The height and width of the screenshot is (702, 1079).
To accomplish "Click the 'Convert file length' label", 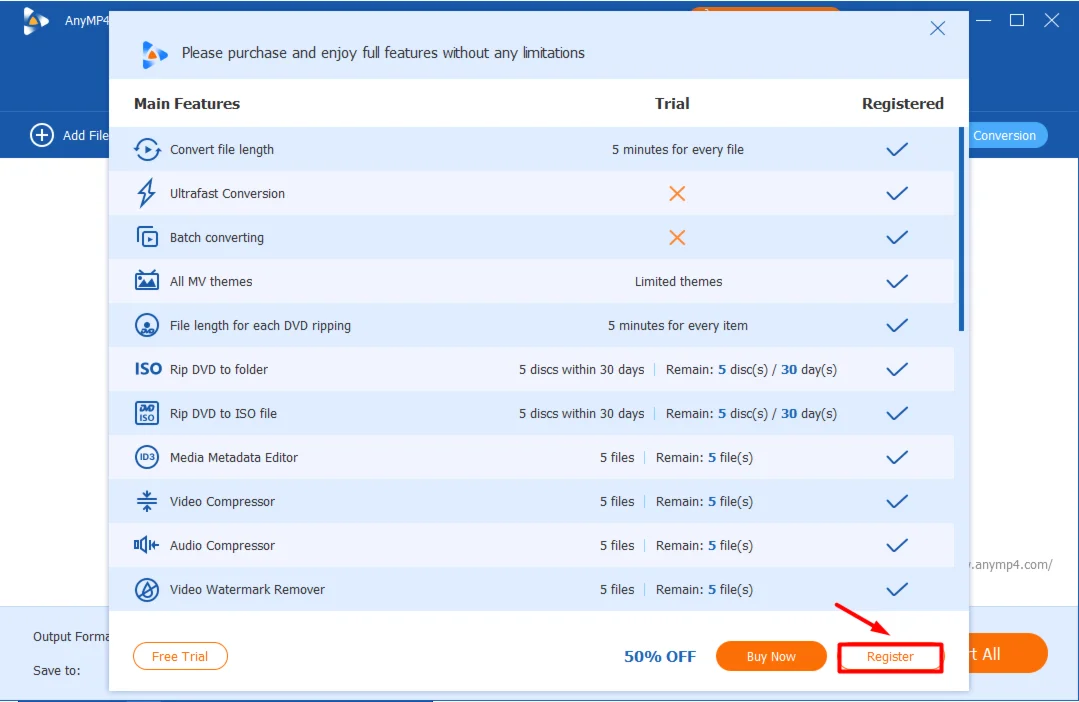I will coord(222,149).
